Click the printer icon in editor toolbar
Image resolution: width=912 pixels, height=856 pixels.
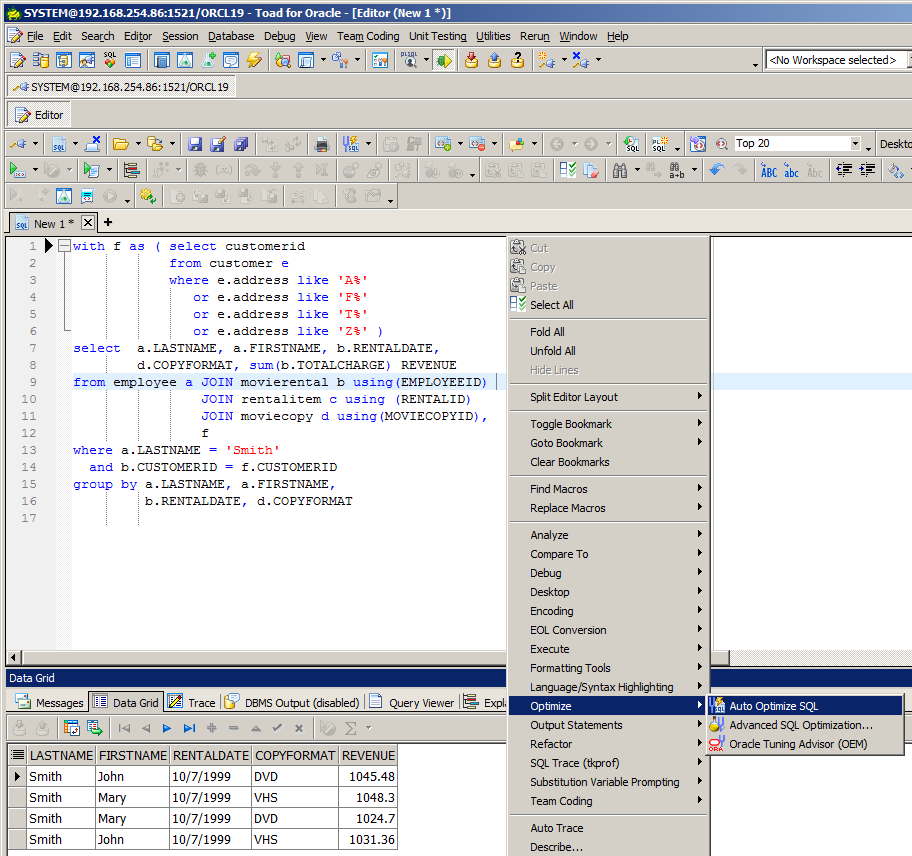tap(322, 144)
